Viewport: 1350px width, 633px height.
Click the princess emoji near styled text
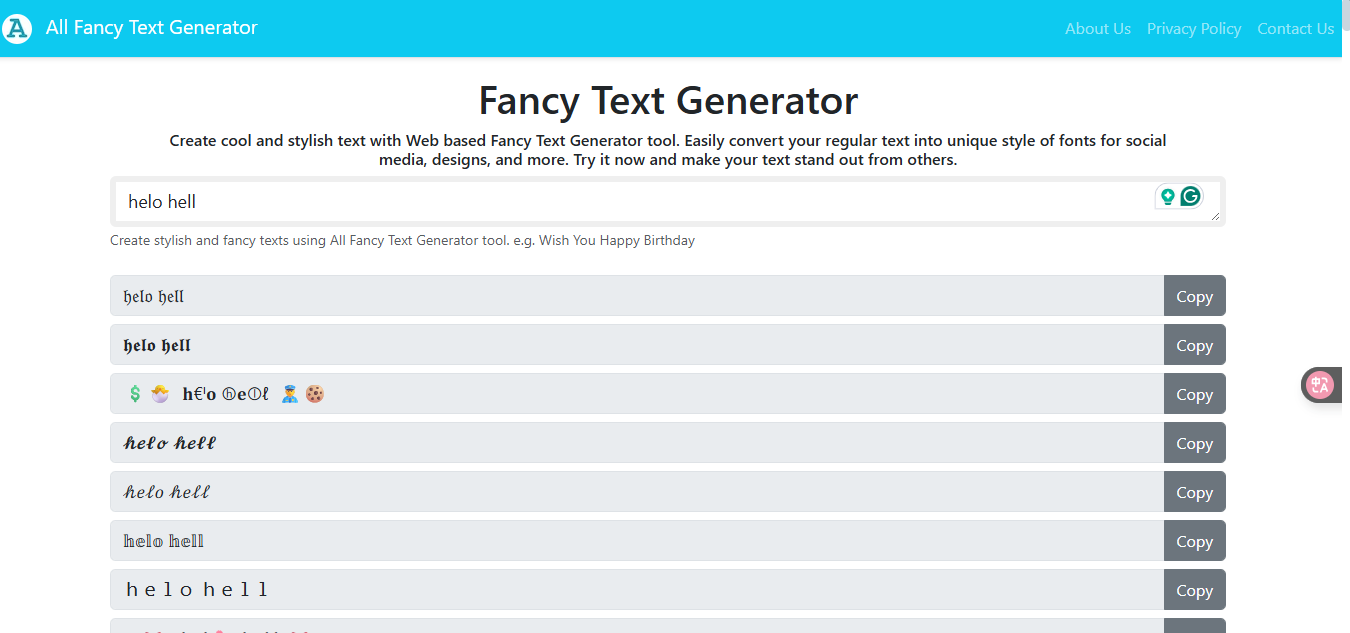click(x=160, y=393)
